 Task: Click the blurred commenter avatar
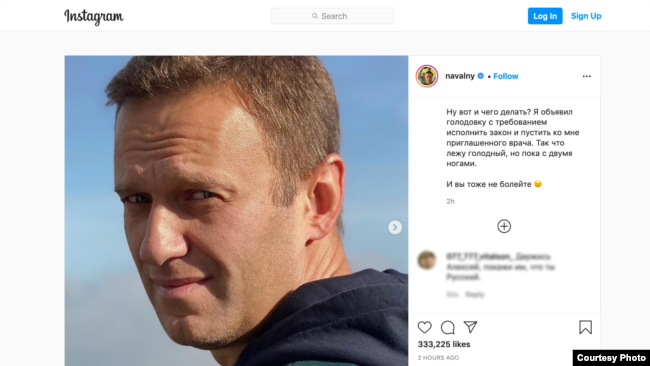click(x=427, y=260)
